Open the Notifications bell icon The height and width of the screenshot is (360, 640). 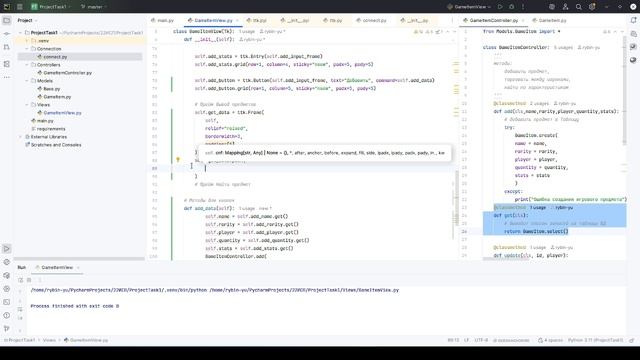coord(633,20)
